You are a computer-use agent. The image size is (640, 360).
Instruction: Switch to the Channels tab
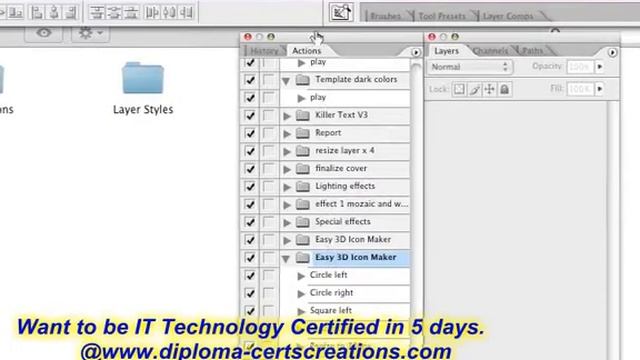click(491, 51)
